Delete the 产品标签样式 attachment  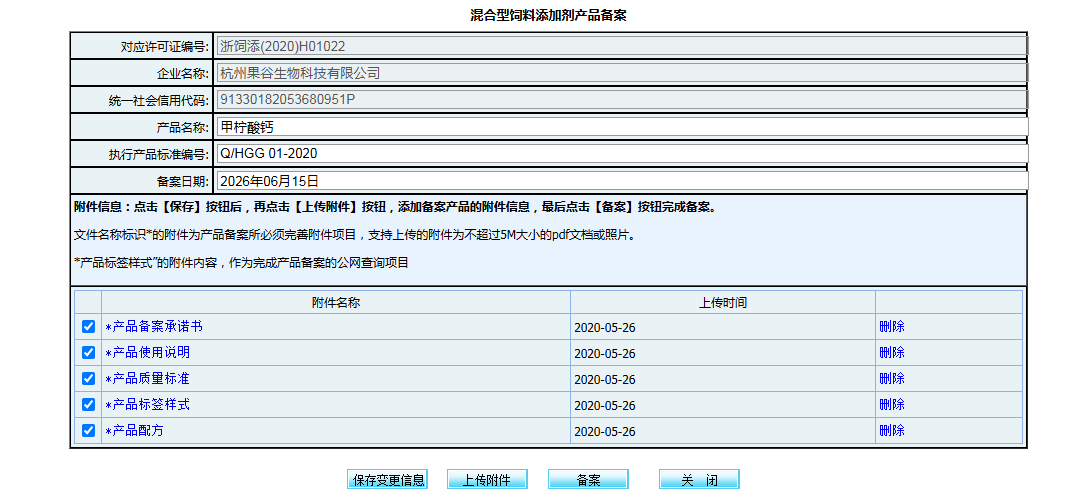(892, 404)
